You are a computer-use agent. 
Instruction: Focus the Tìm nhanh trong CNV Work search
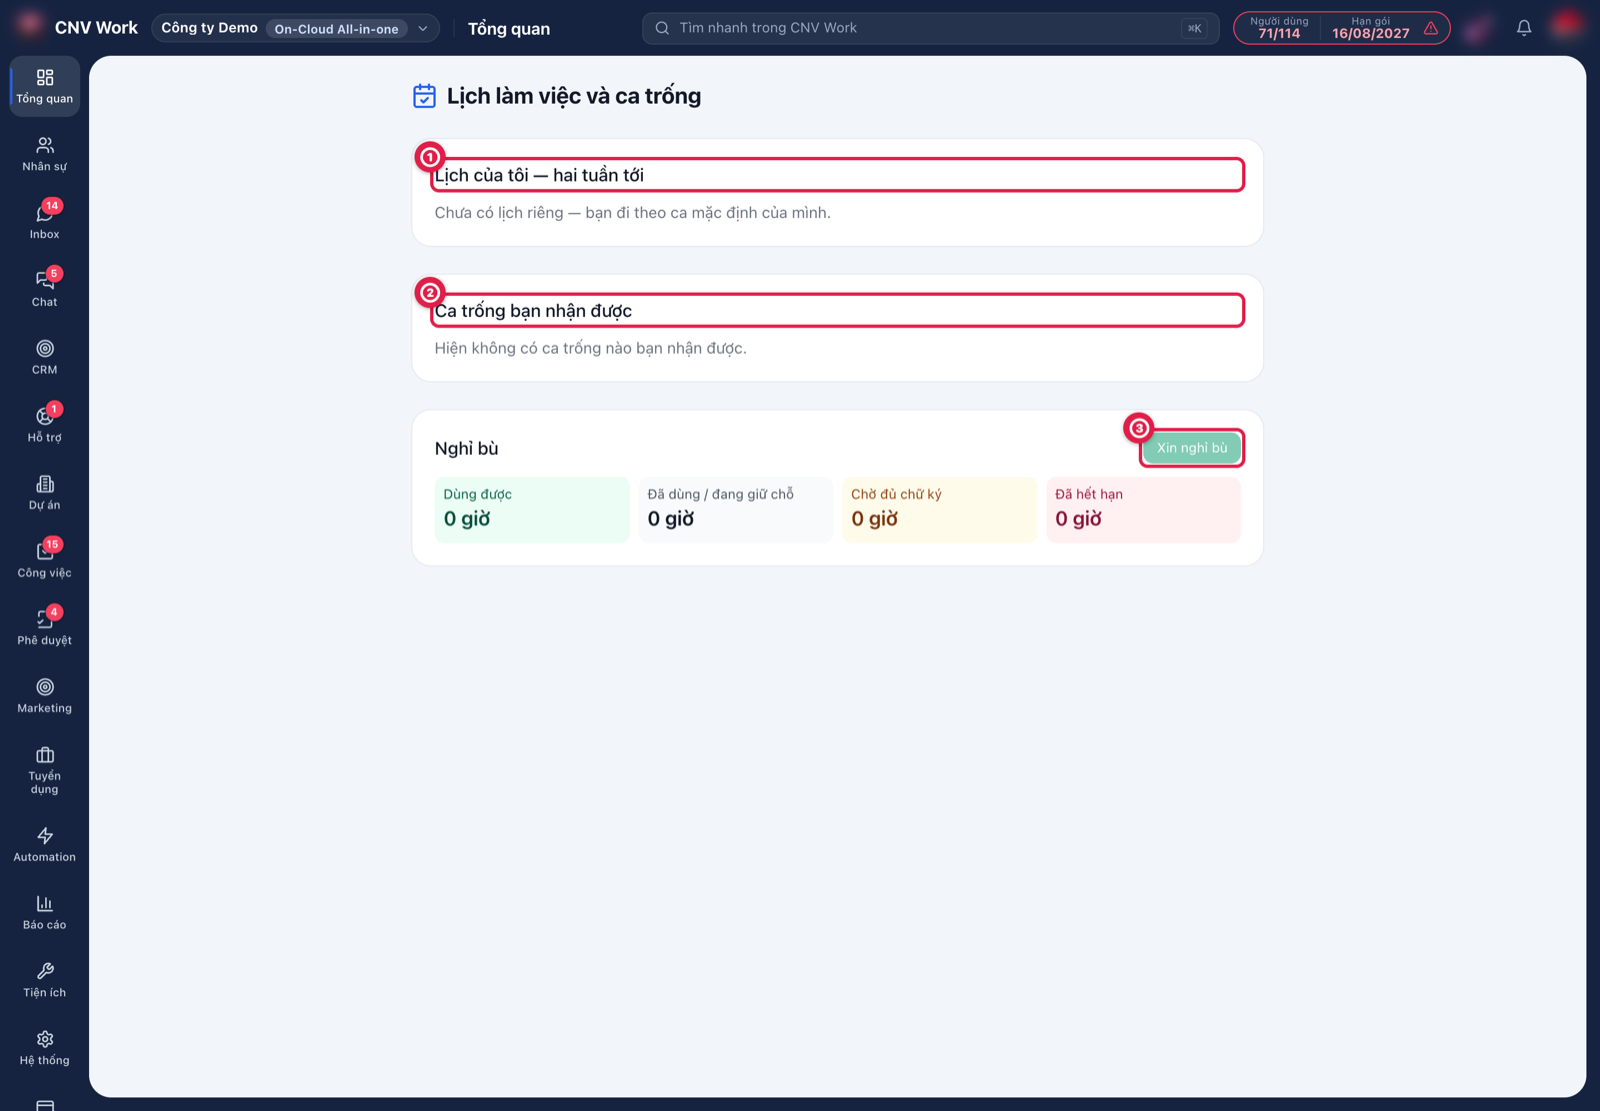coord(930,28)
